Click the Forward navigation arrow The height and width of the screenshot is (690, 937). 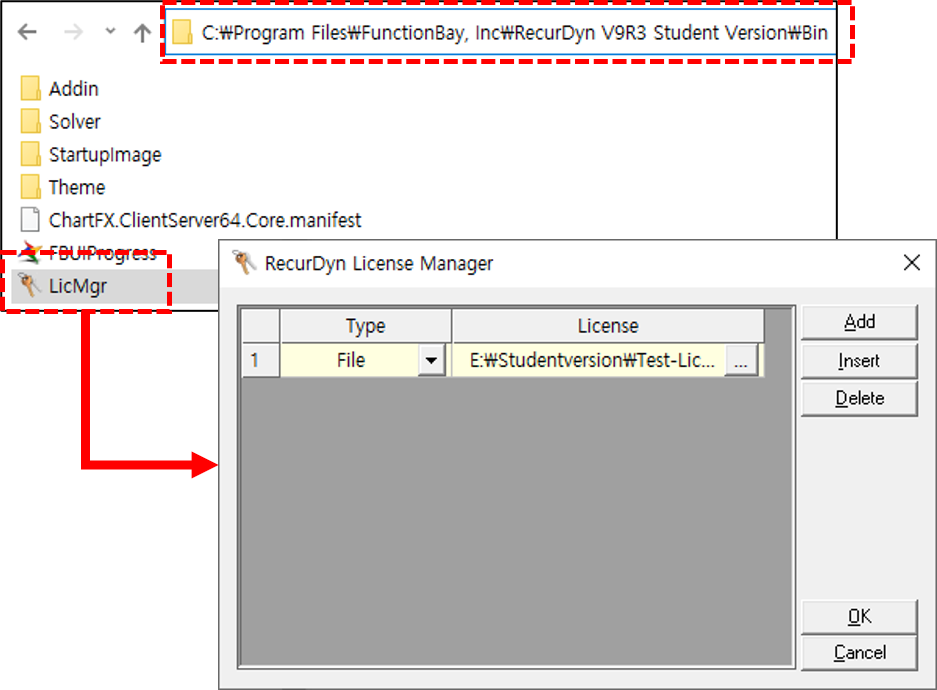73,32
